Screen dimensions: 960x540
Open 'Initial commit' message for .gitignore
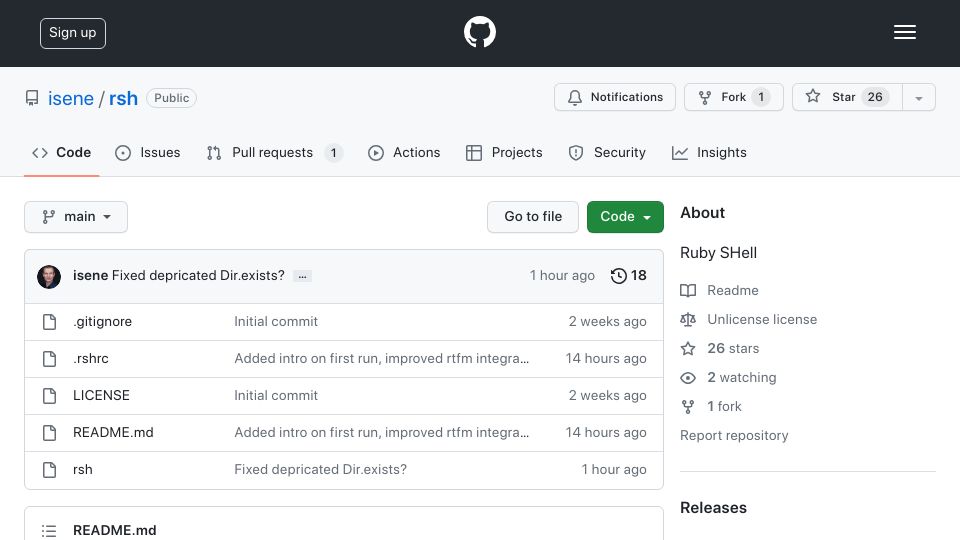click(x=276, y=321)
